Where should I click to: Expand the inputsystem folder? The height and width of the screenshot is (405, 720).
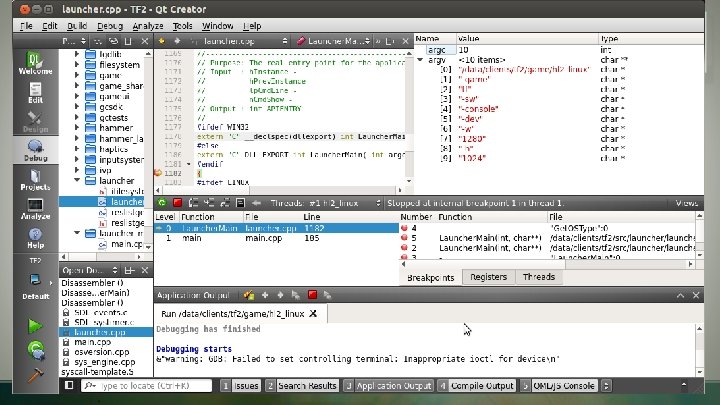pyautogui.click(x=77, y=159)
